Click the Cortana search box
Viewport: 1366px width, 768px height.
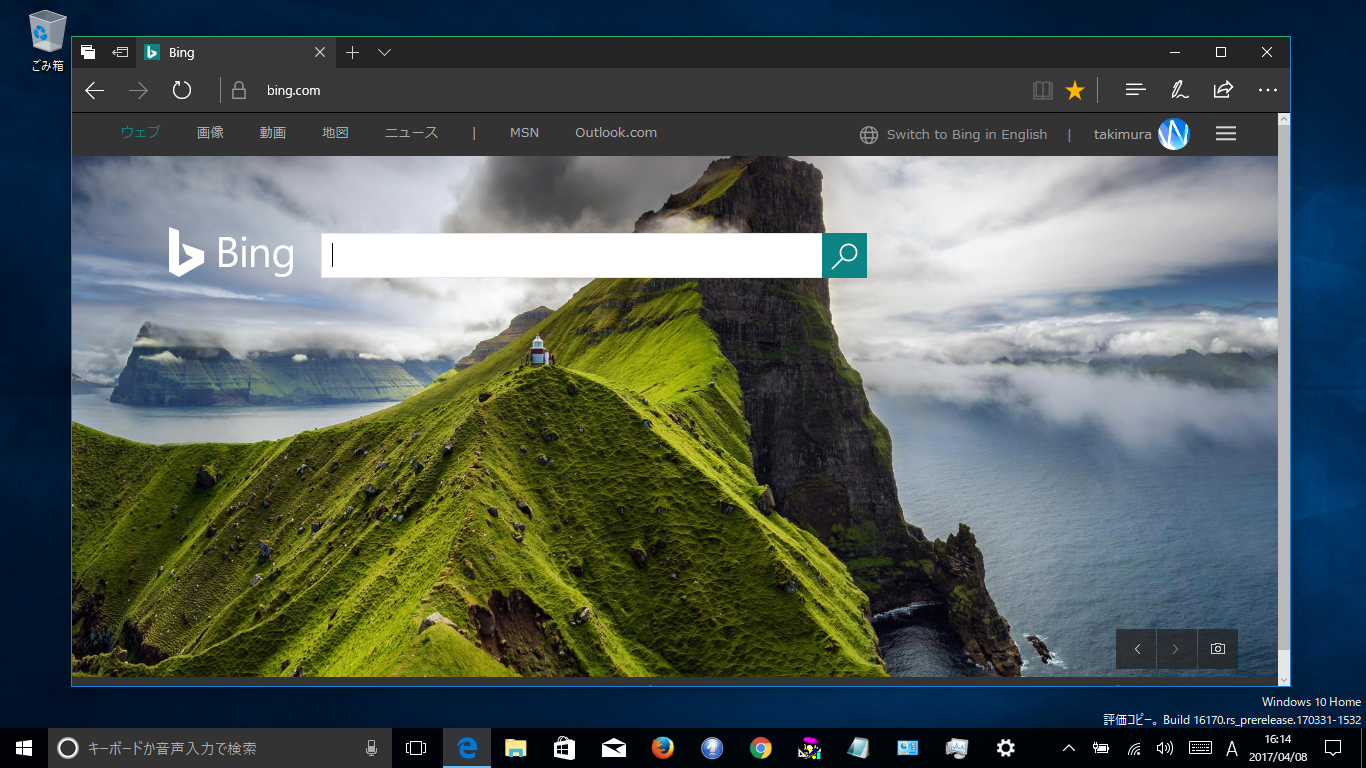coord(221,748)
